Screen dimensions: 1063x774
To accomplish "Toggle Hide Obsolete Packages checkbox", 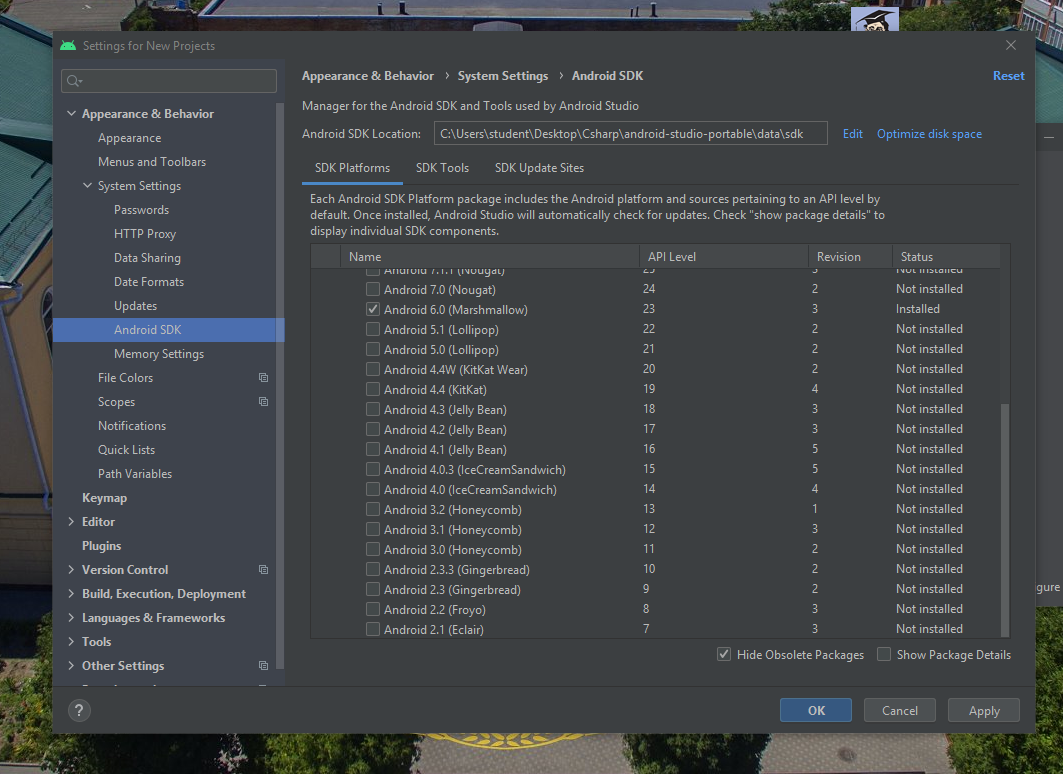I will 724,655.
